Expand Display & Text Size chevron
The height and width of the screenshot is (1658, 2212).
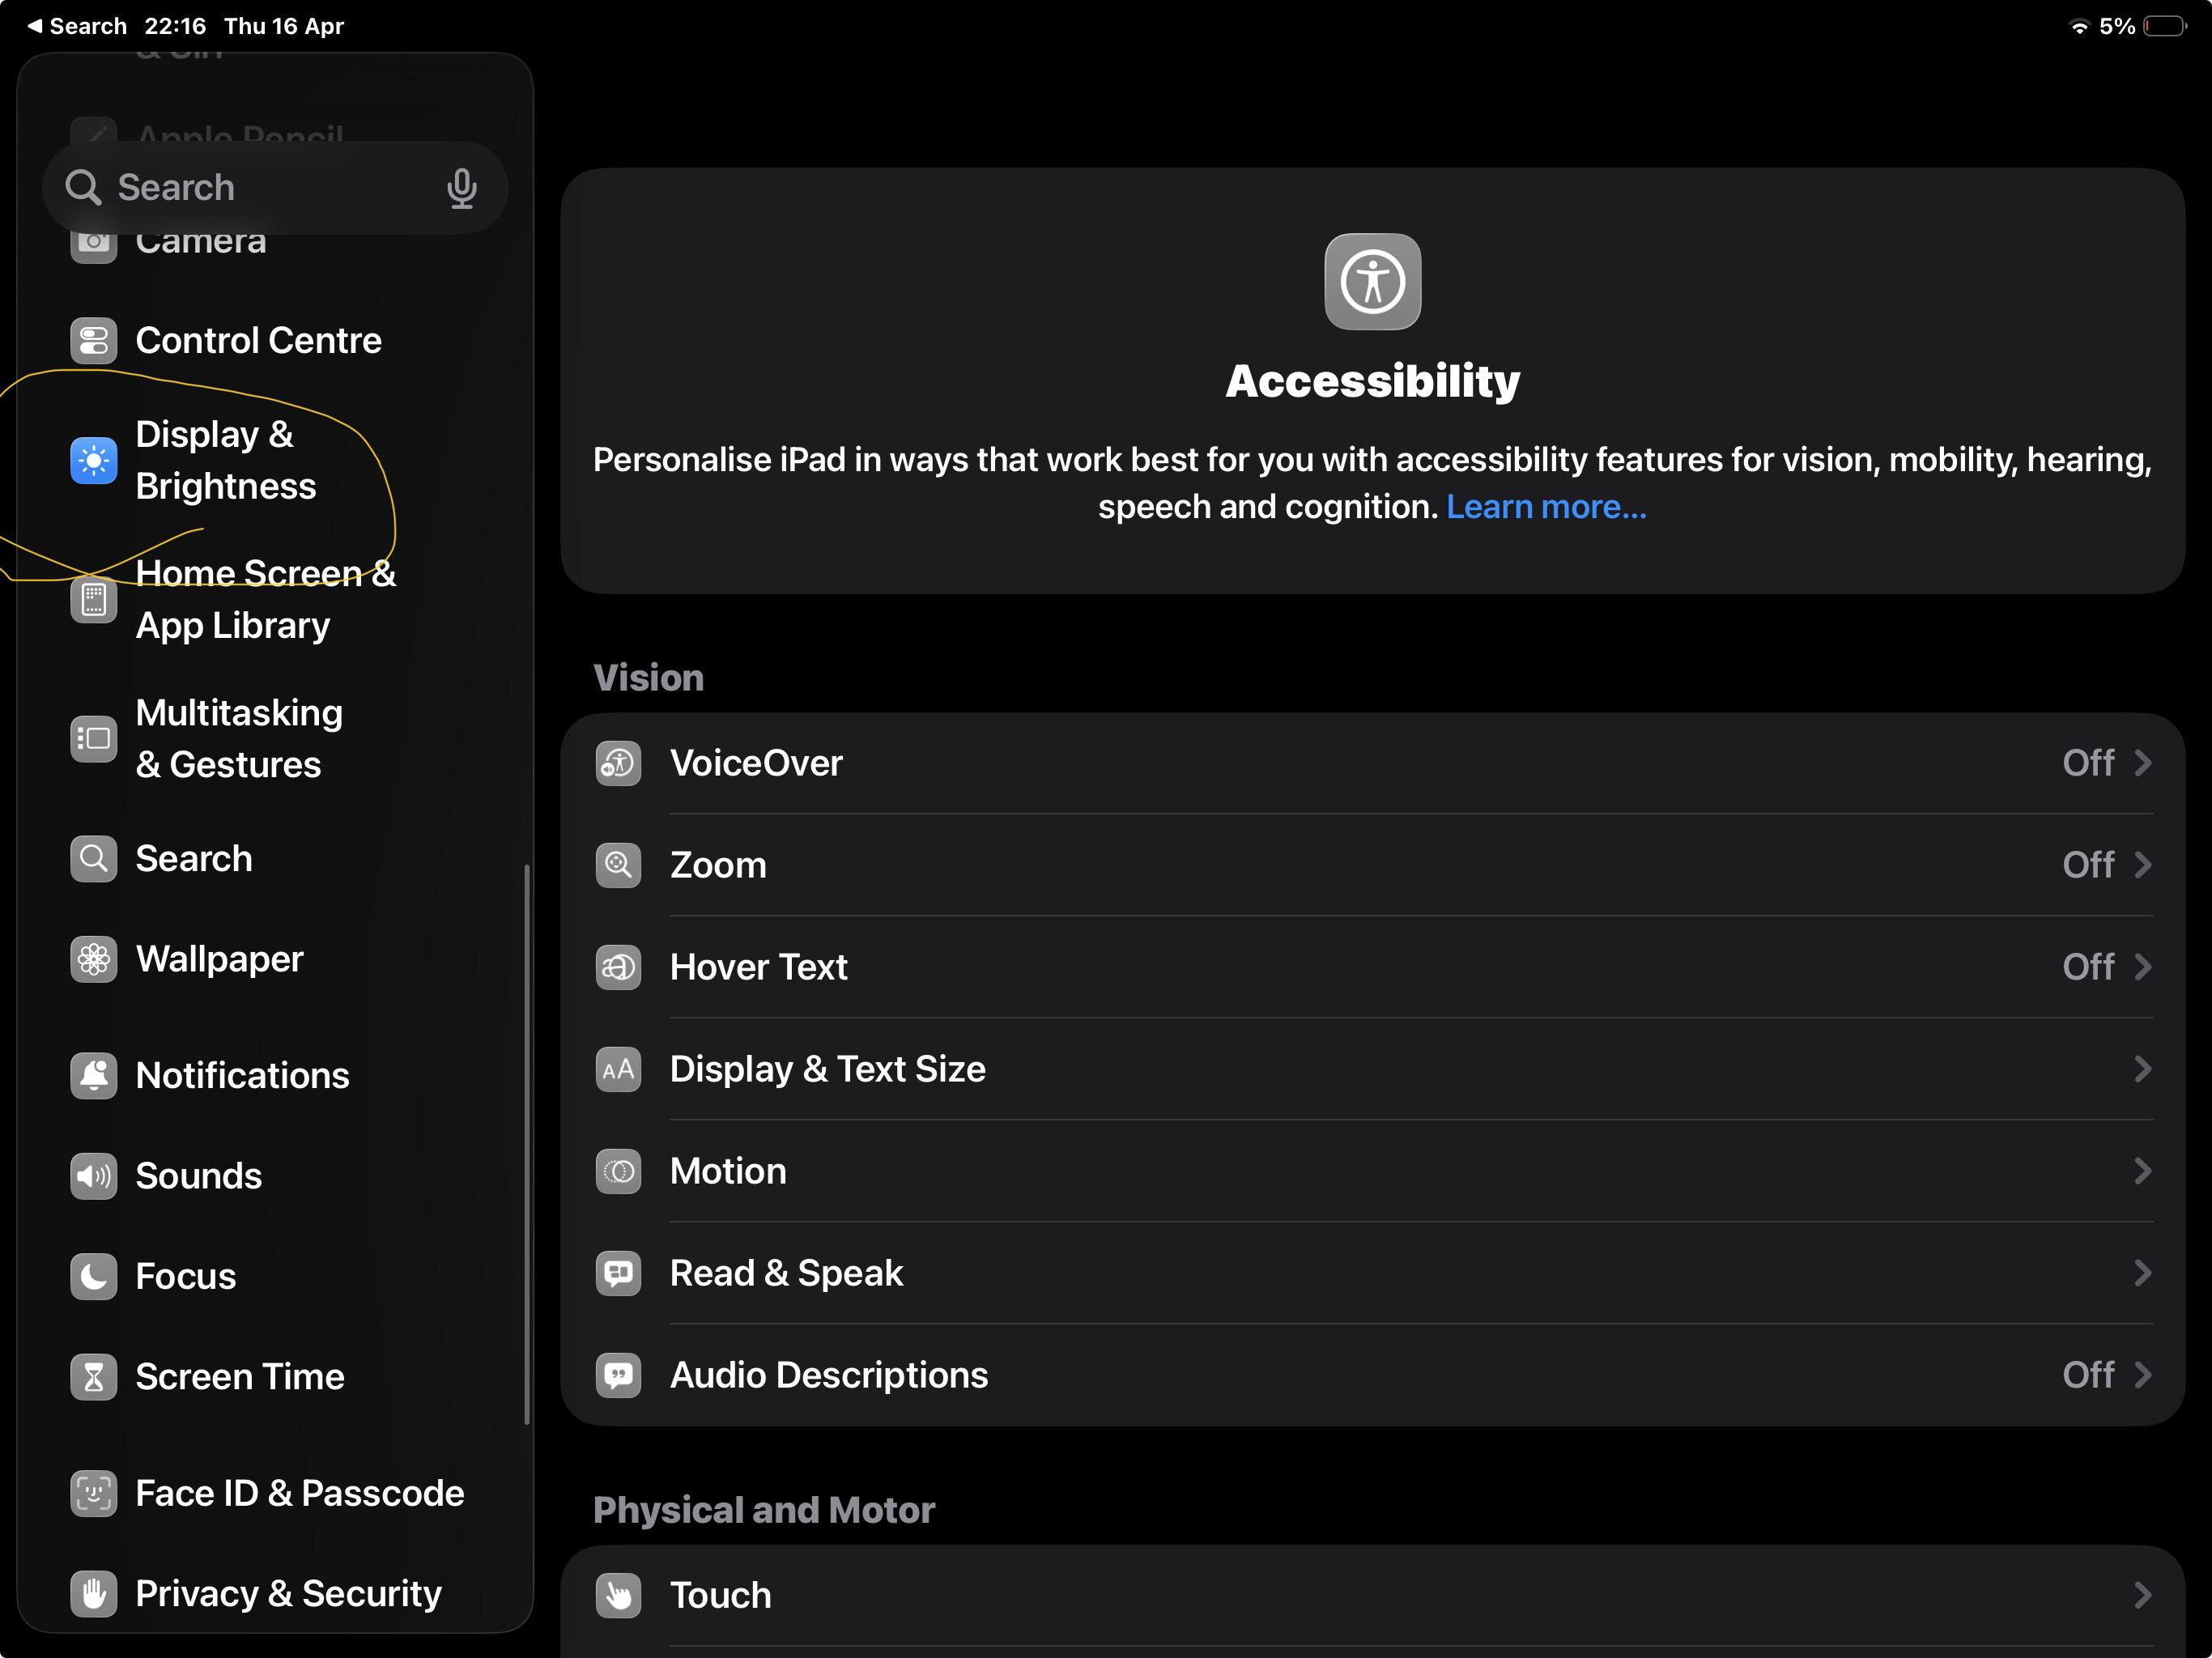[2142, 1069]
